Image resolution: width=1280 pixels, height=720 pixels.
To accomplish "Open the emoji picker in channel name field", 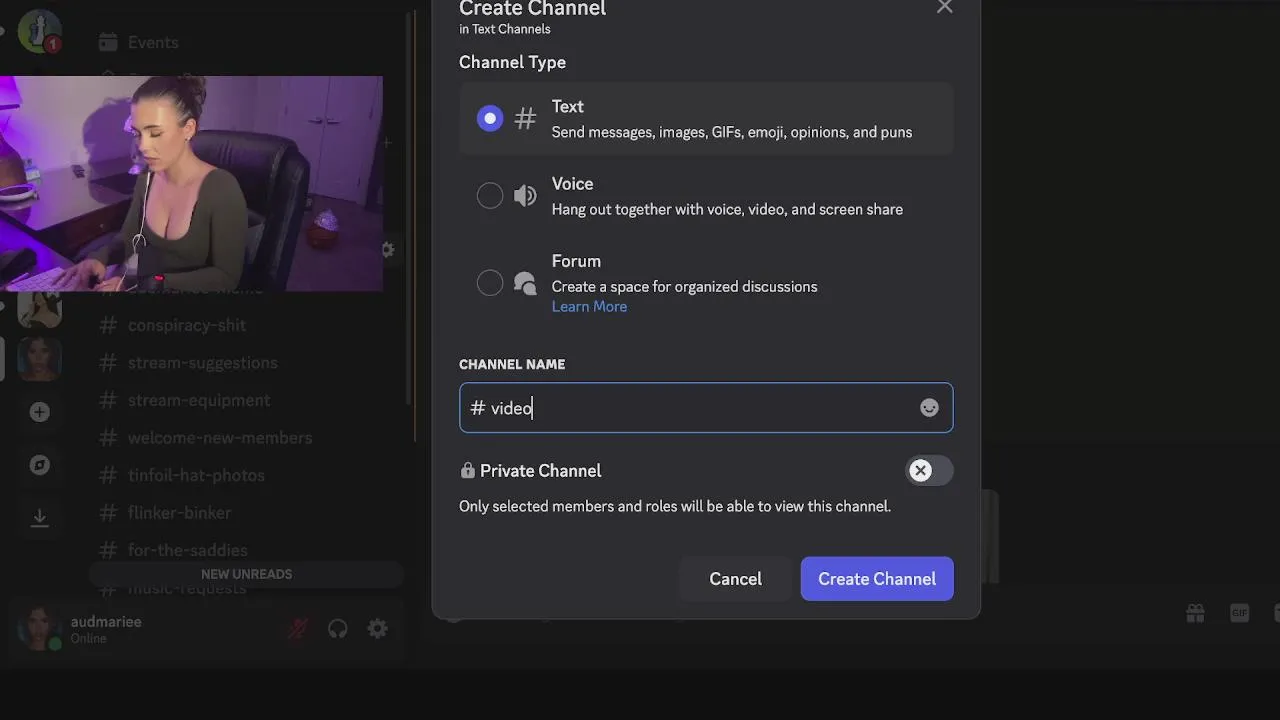I will pyautogui.click(x=929, y=408).
